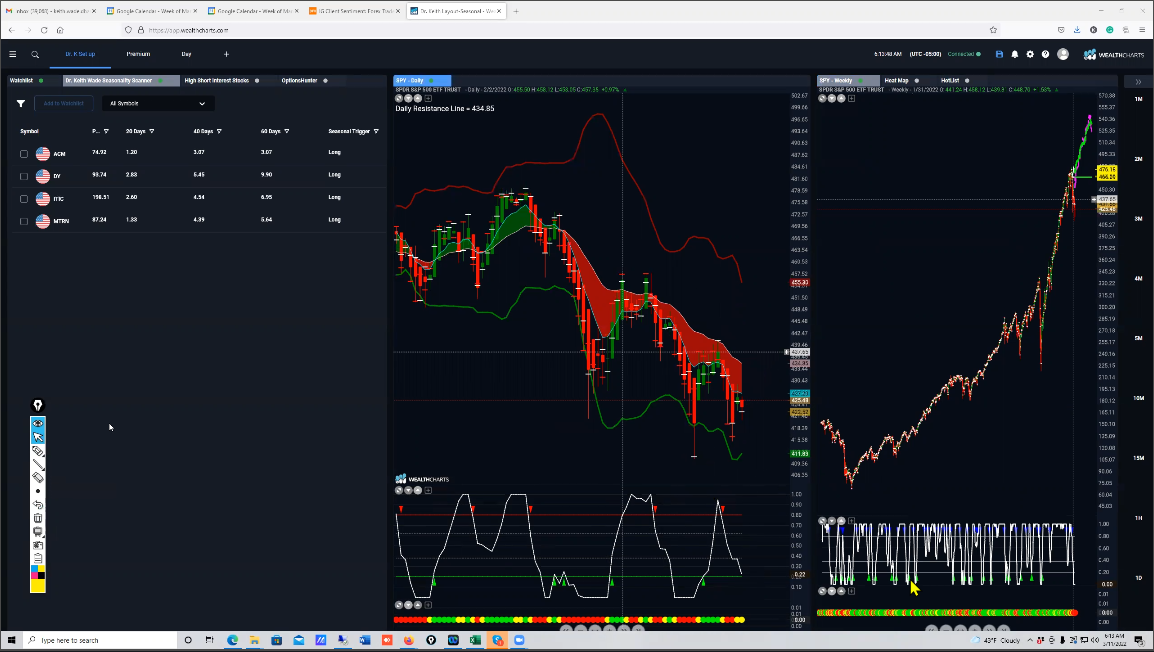Check the ACN row checkbox
Image resolution: width=1154 pixels, height=652 pixels.
pos(24,154)
